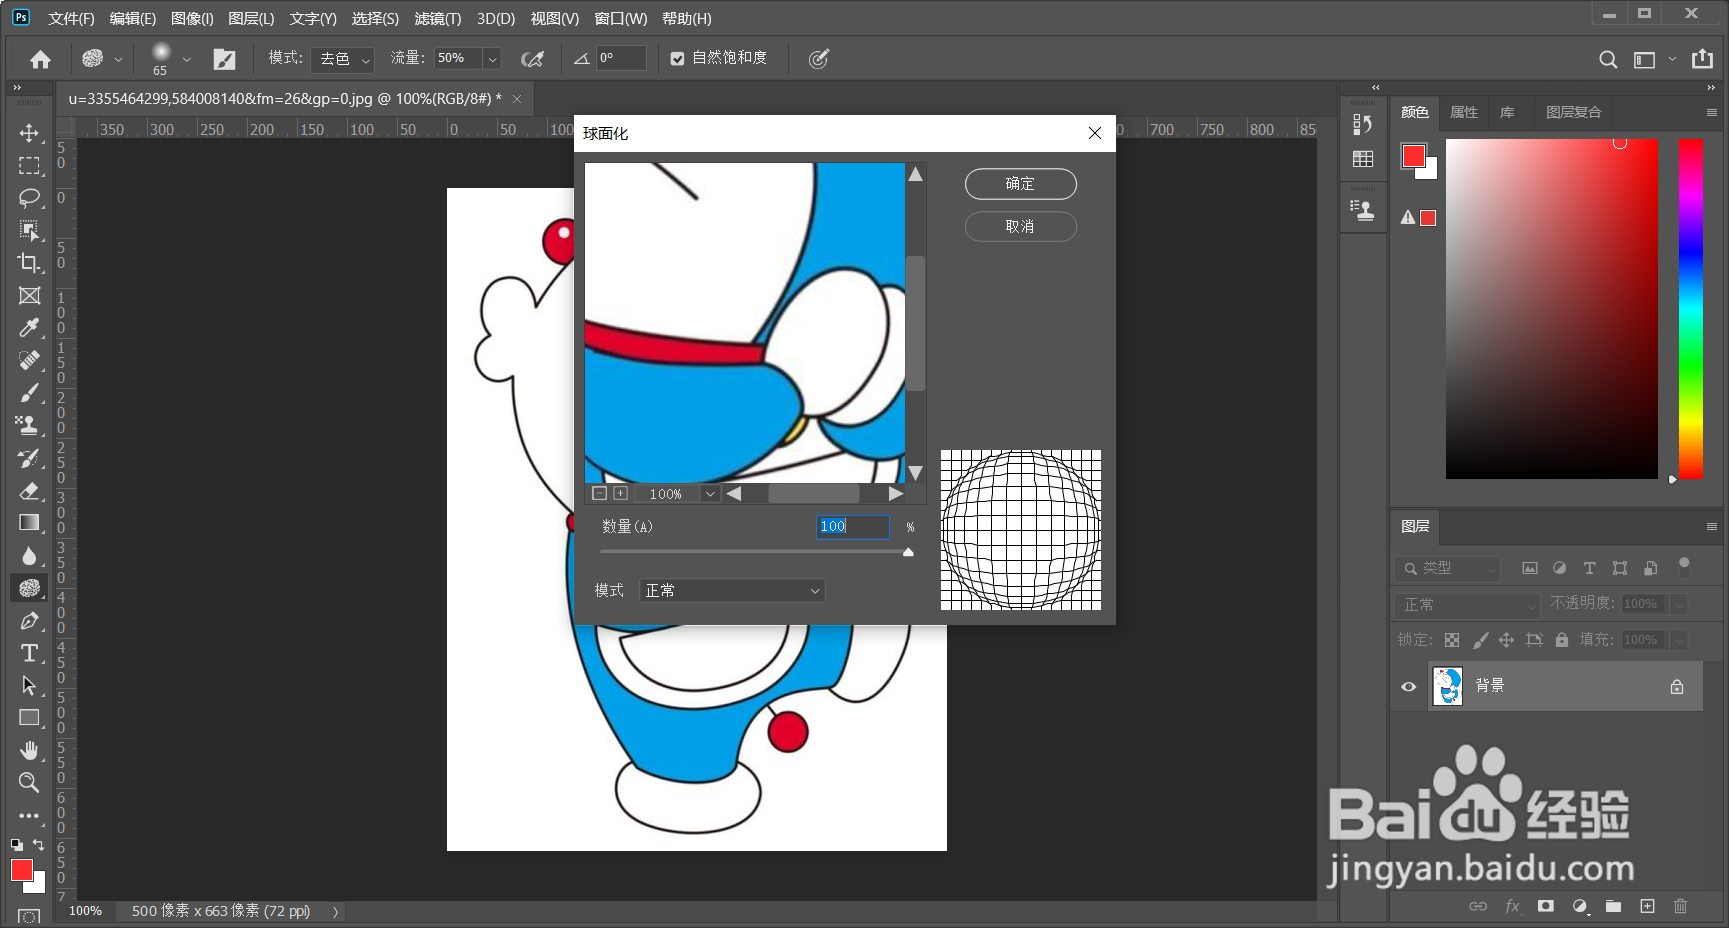Select the Crop tool
The width and height of the screenshot is (1729, 928).
29,263
